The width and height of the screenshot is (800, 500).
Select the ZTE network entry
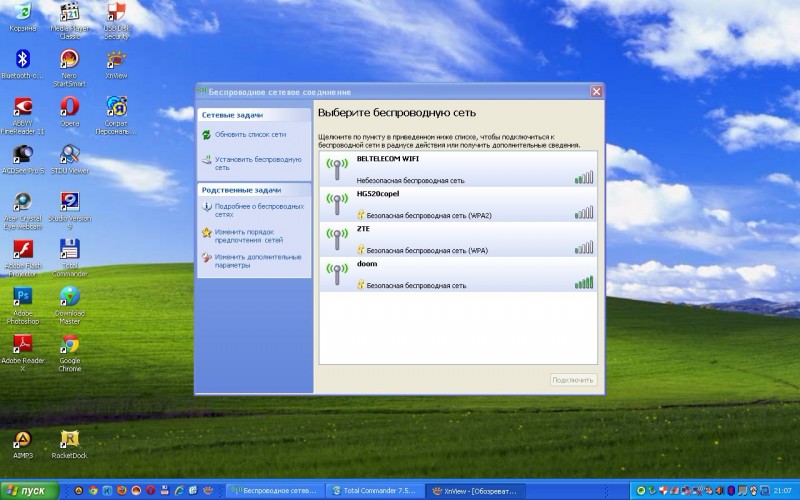[x=458, y=239]
